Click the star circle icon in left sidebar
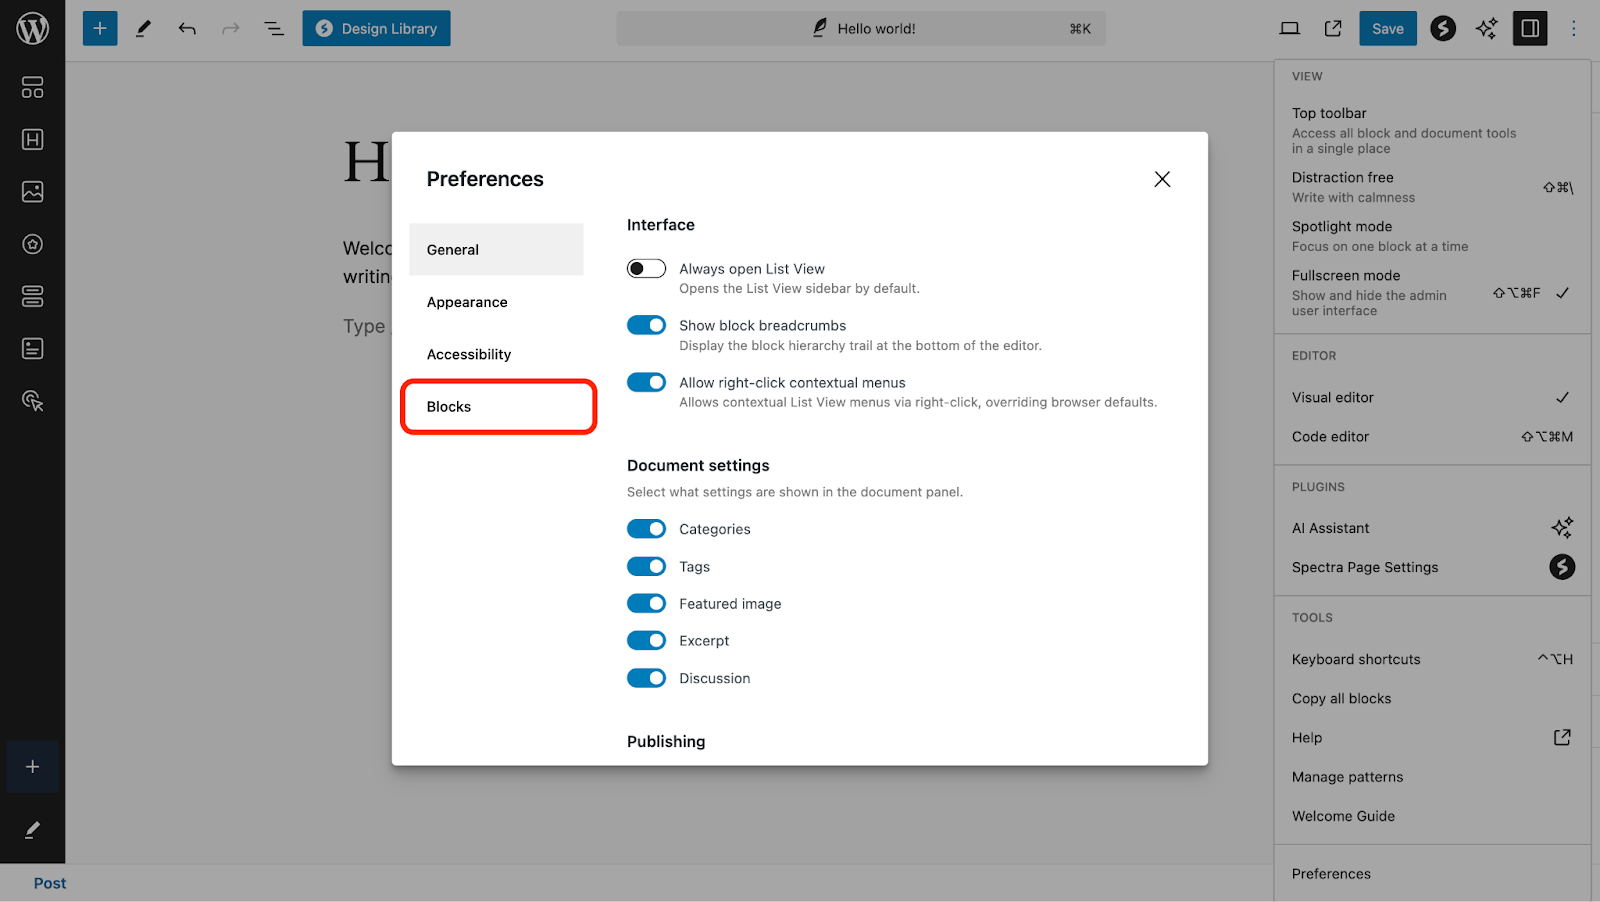Viewport: 1600px width, 902px height. 32,244
